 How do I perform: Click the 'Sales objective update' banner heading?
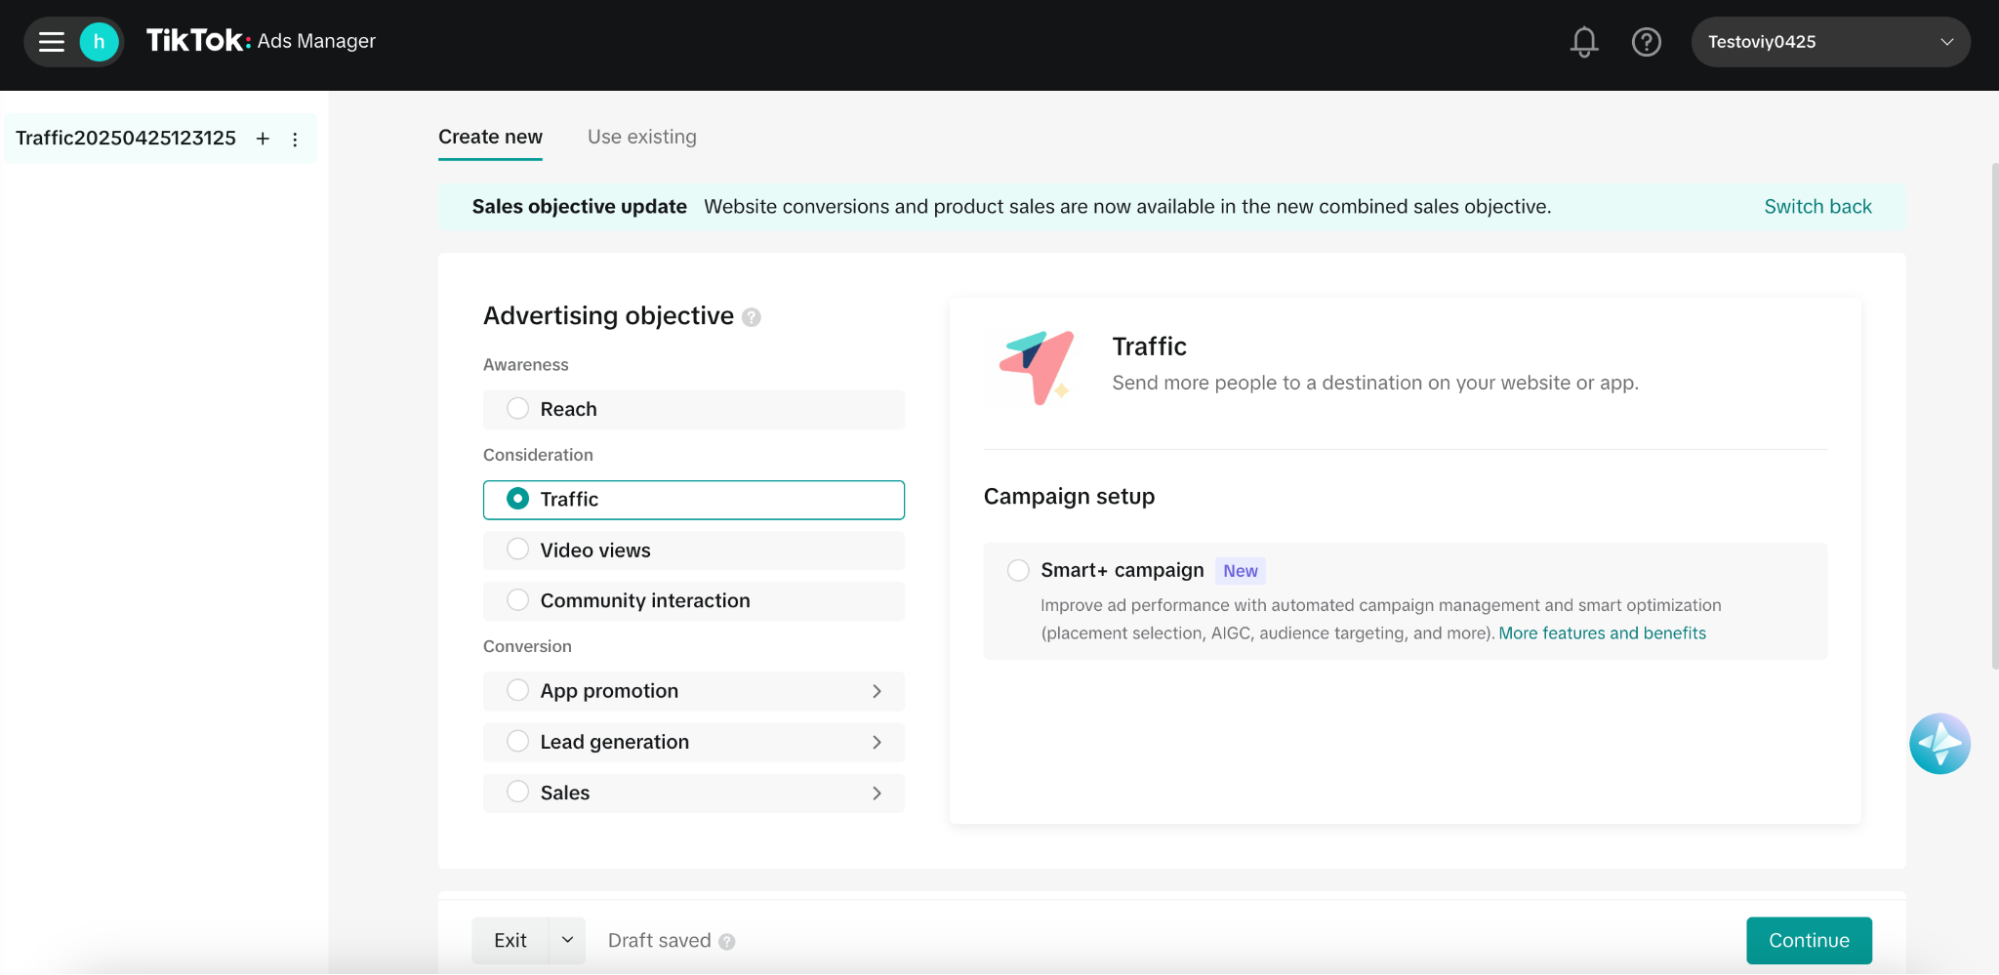pyautogui.click(x=579, y=207)
